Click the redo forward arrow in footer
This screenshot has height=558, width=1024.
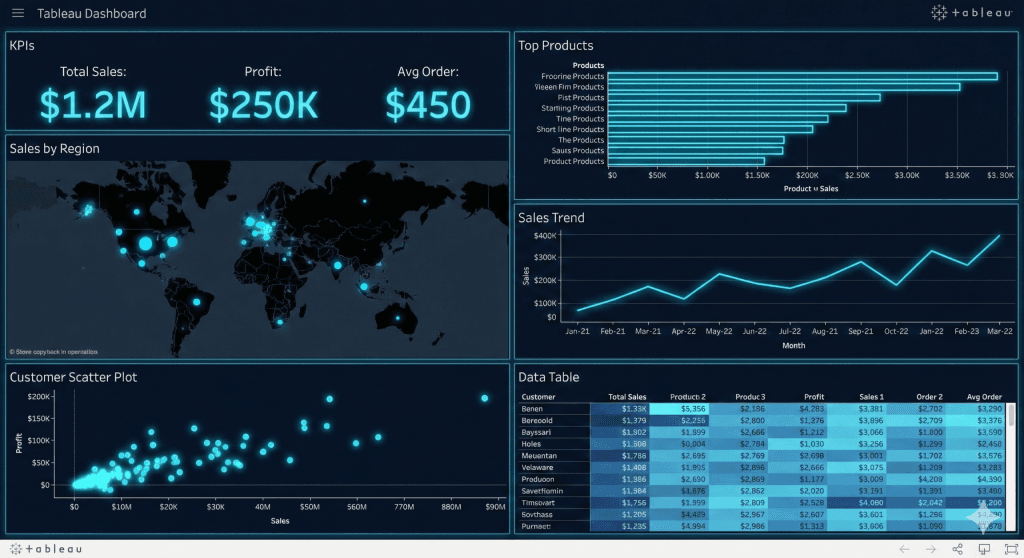coord(931,548)
